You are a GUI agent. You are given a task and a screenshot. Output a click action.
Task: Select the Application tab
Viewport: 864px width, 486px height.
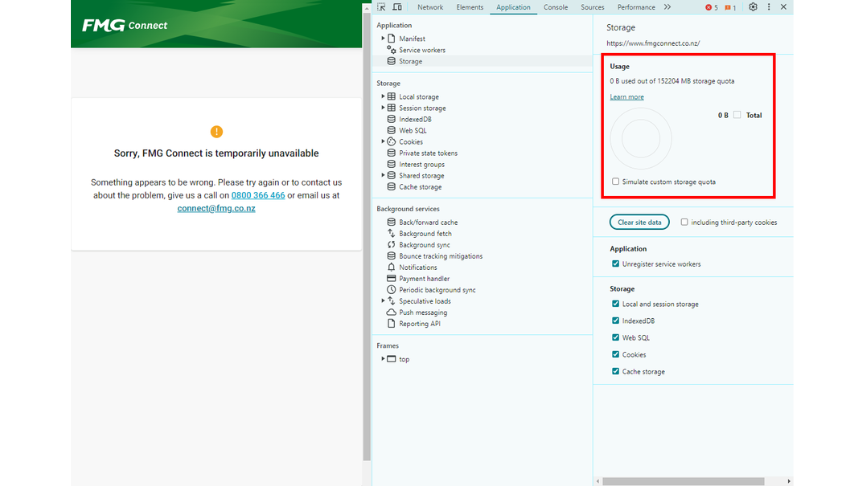513,7
